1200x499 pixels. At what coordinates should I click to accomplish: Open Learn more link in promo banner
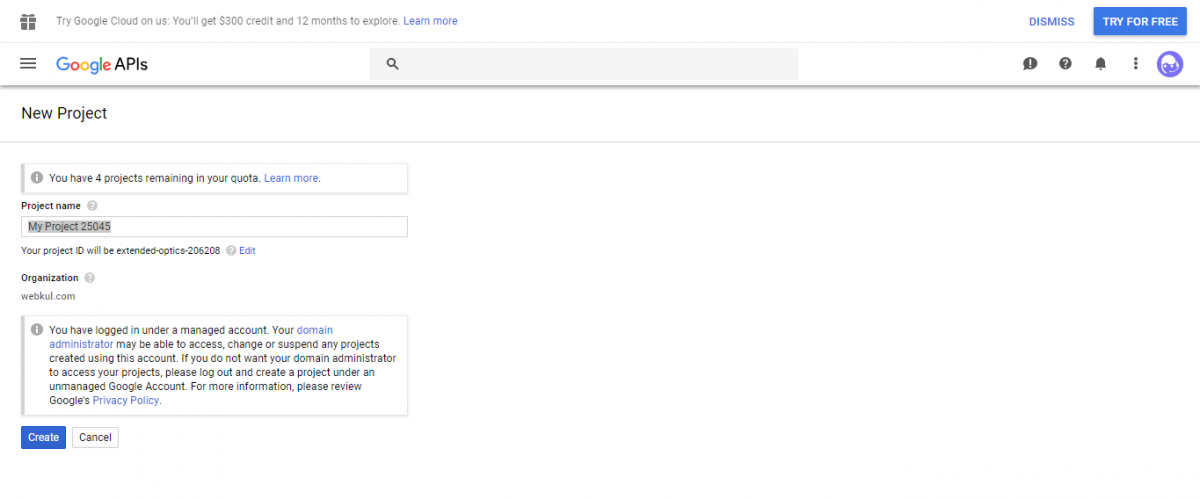(x=430, y=21)
